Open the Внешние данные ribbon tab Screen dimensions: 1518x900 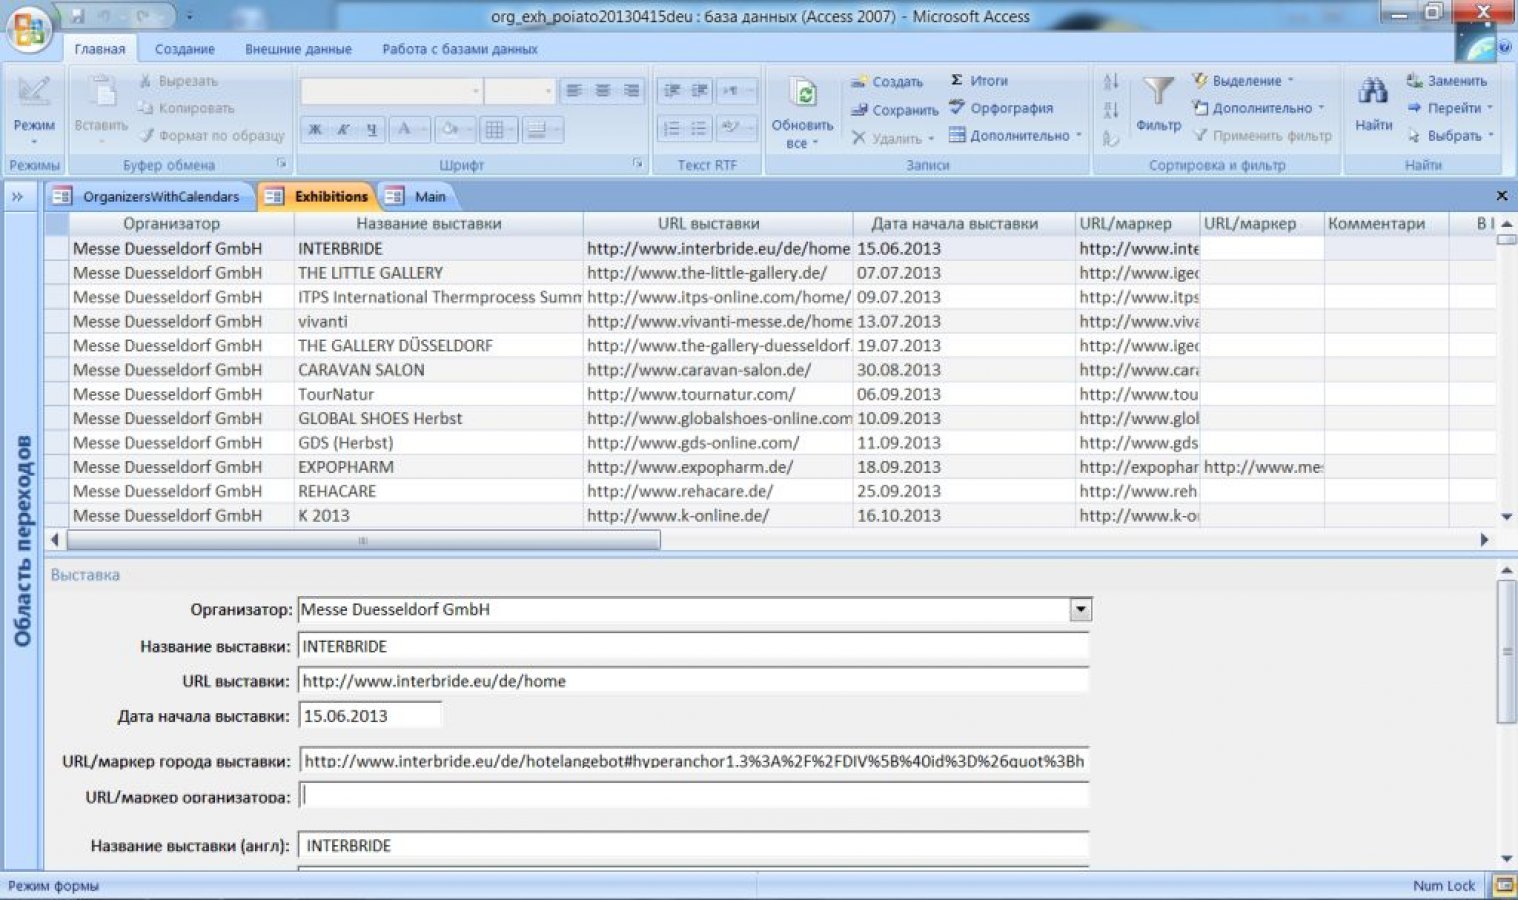[298, 48]
